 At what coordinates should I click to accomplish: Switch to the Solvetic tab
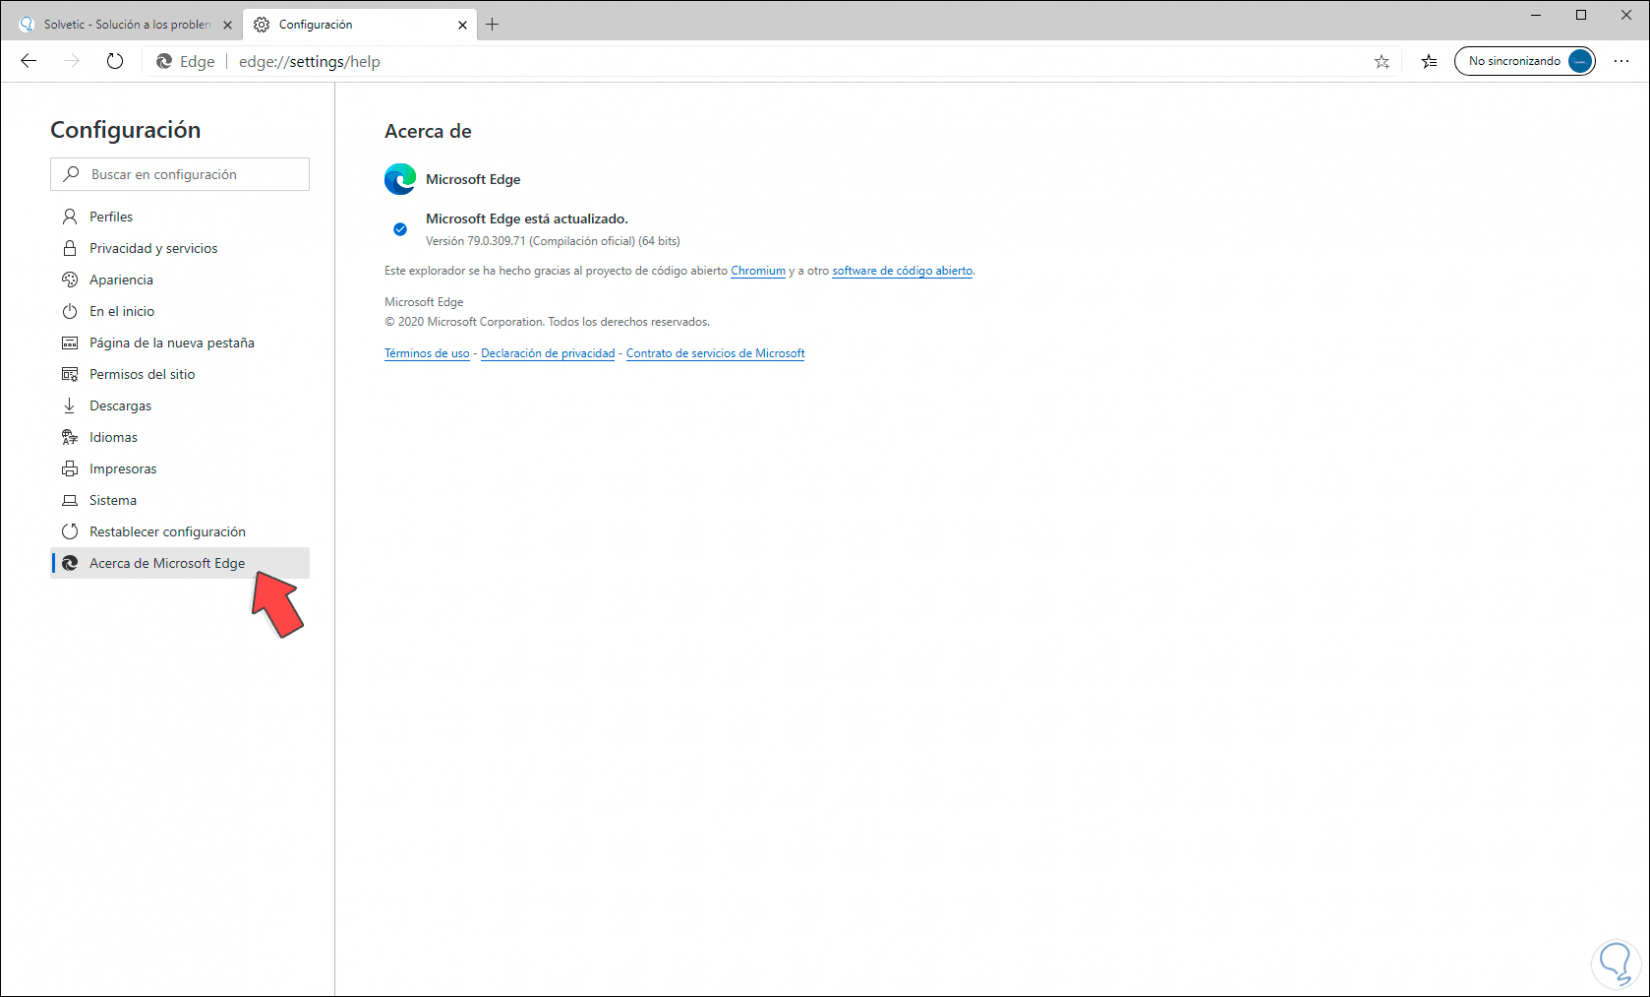[124, 24]
